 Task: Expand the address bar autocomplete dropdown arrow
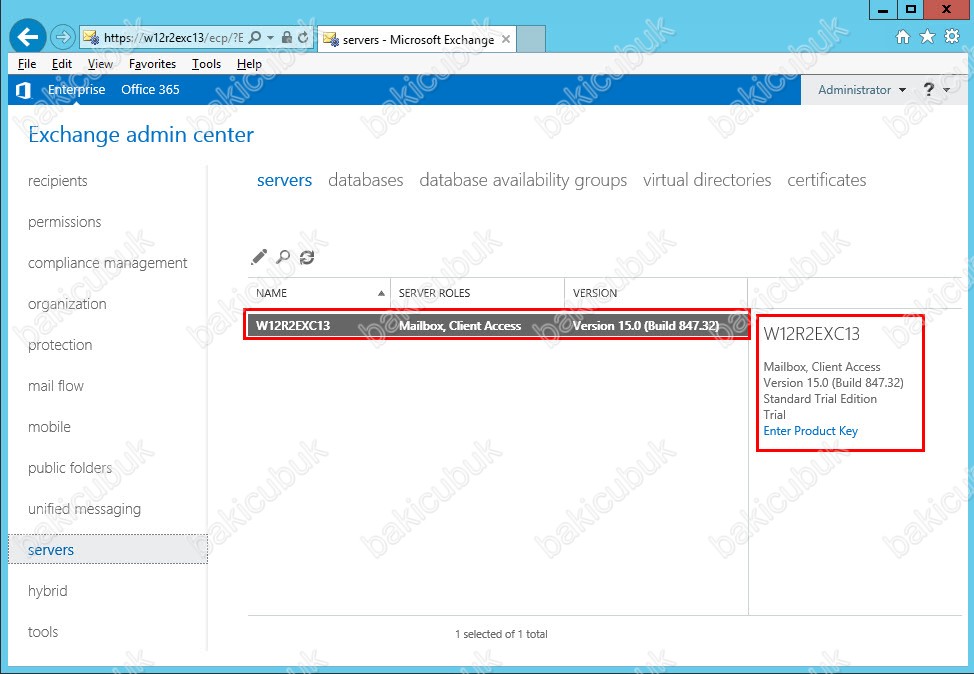click(x=270, y=37)
